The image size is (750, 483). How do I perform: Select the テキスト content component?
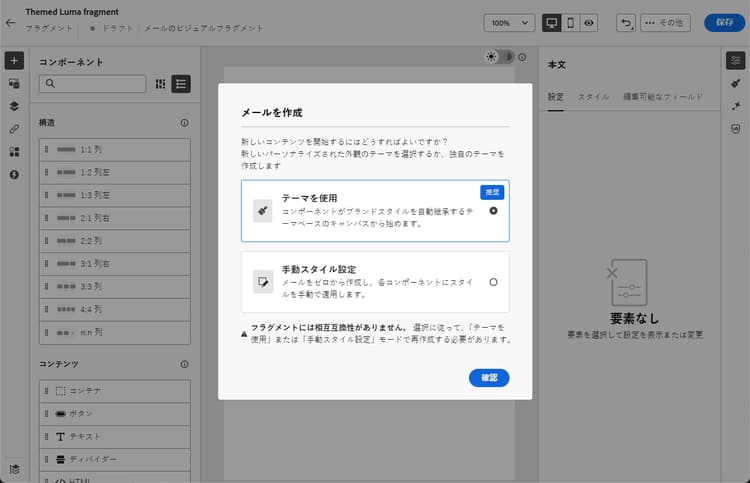click(115, 437)
